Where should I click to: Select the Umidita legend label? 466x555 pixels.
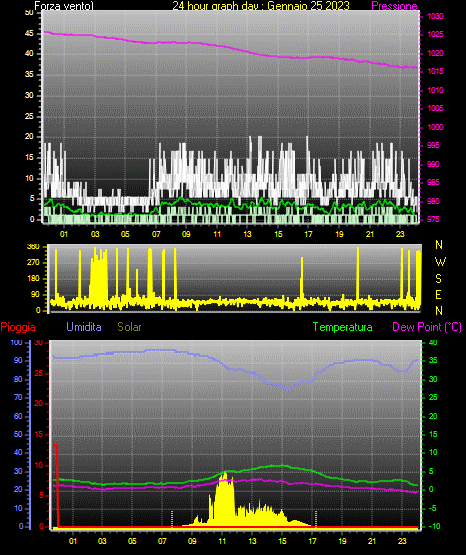(x=84, y=327)
